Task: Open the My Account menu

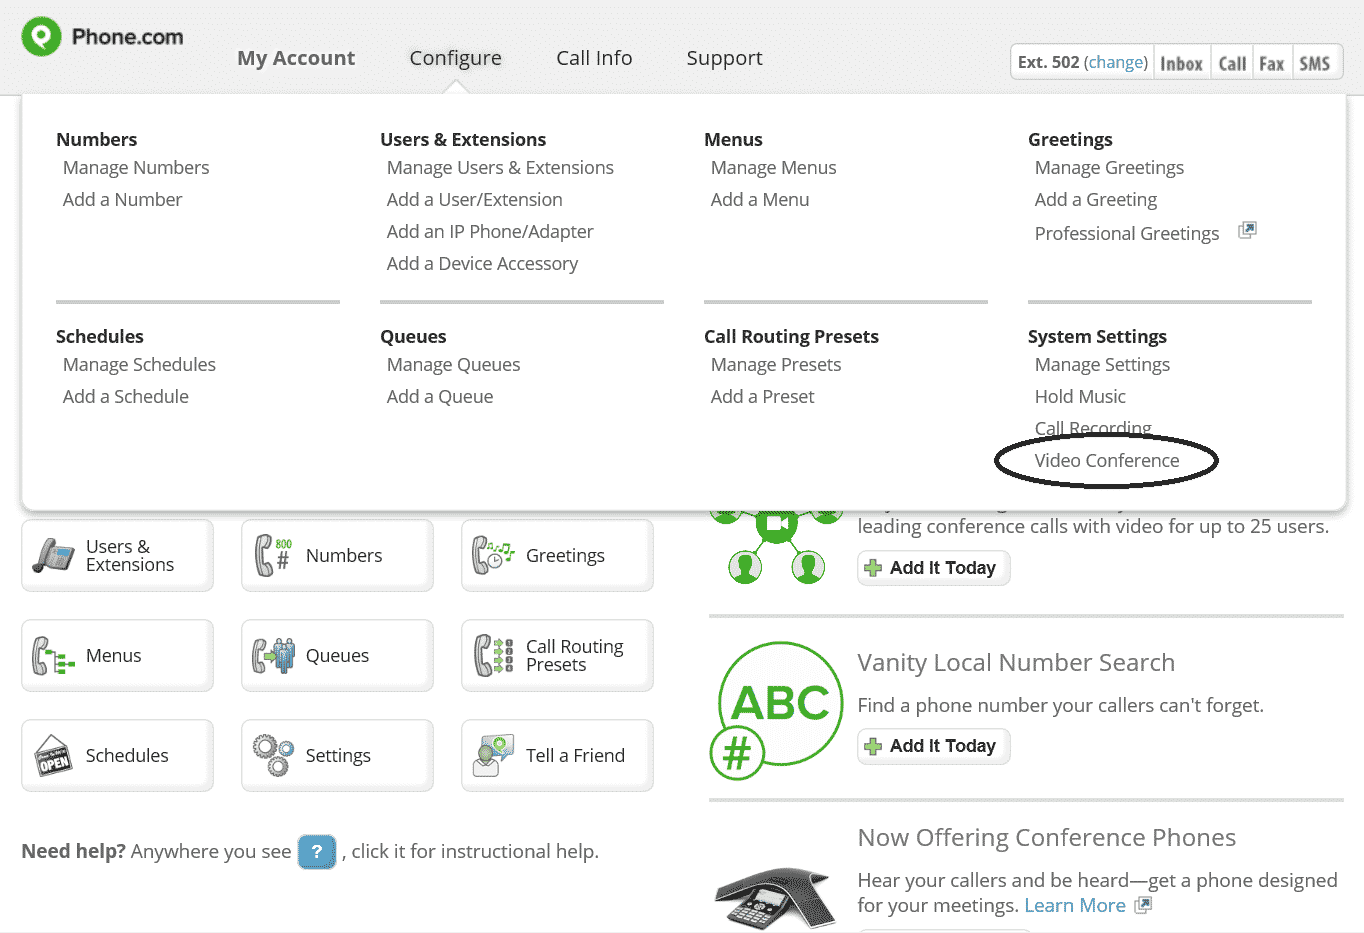Action: coord(296,58)
